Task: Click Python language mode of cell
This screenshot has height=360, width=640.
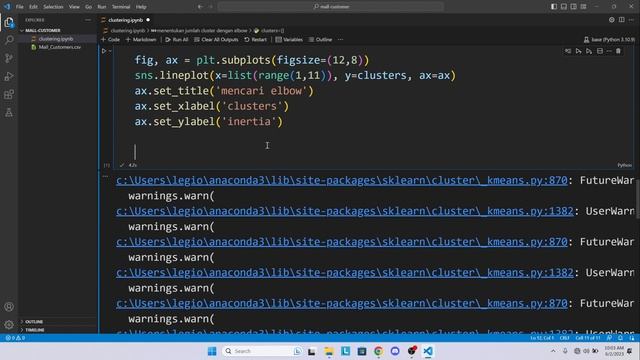Action: pos(624,165)
